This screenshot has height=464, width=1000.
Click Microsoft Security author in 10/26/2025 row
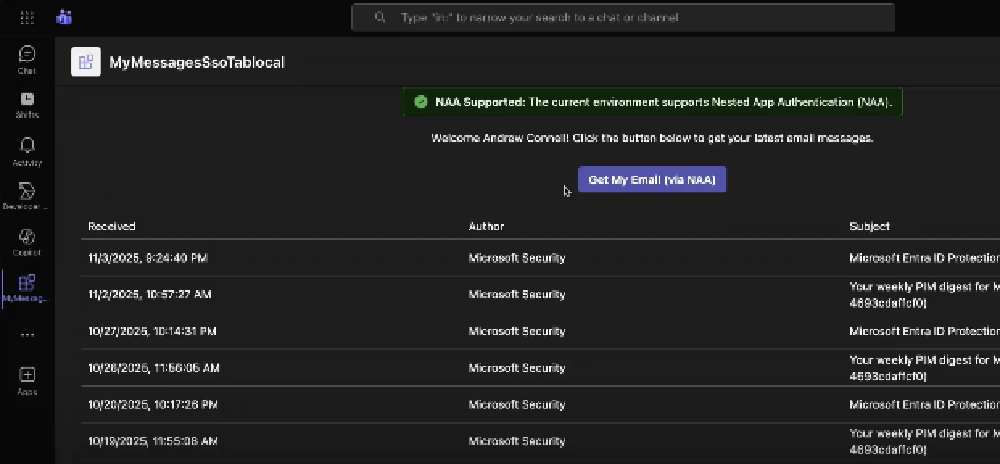click(x=517, y=368)
